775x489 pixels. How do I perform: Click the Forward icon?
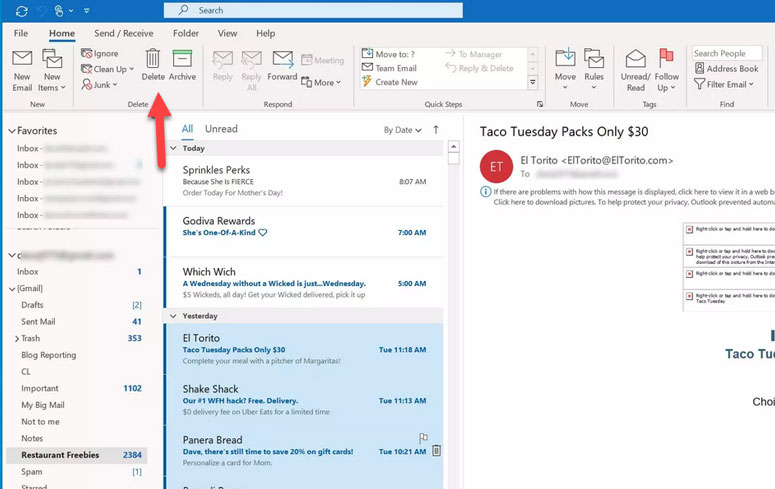click(283, 59)
